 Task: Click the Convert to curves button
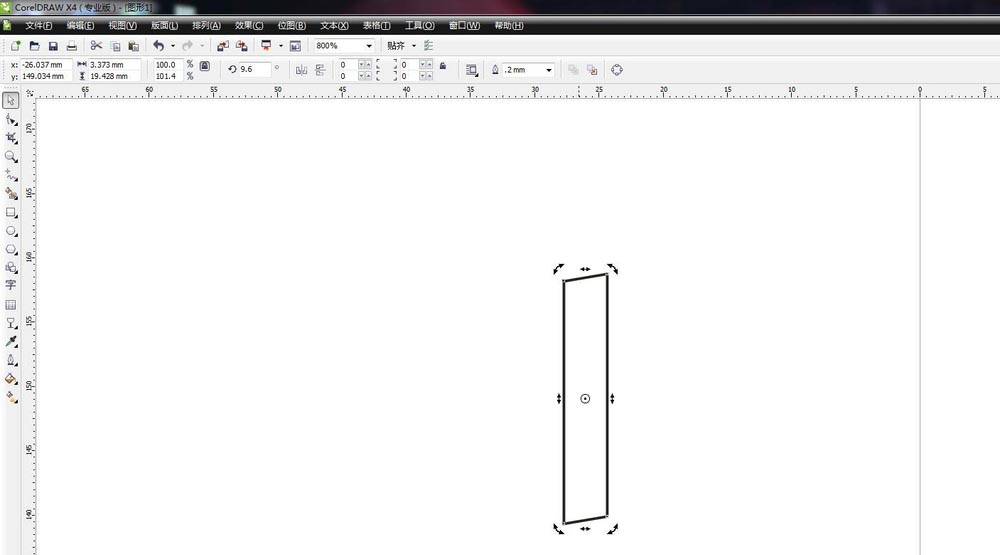(x=617, y=69)
